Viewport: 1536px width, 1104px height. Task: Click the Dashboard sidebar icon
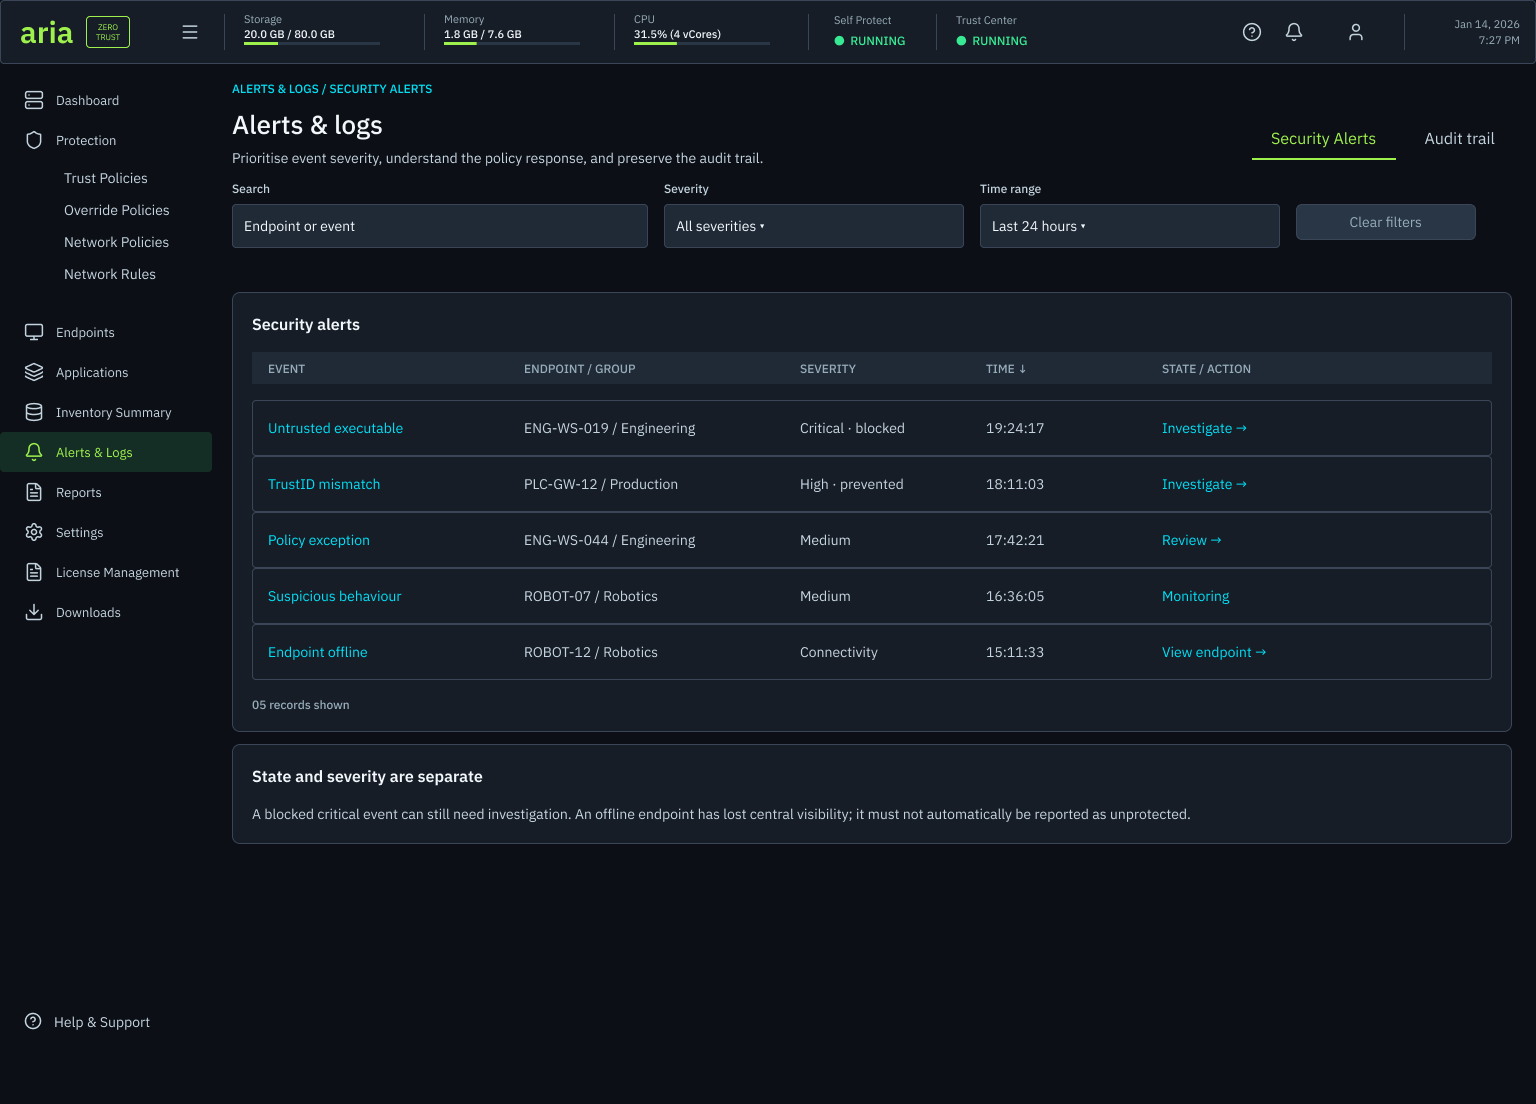(34, 100)
